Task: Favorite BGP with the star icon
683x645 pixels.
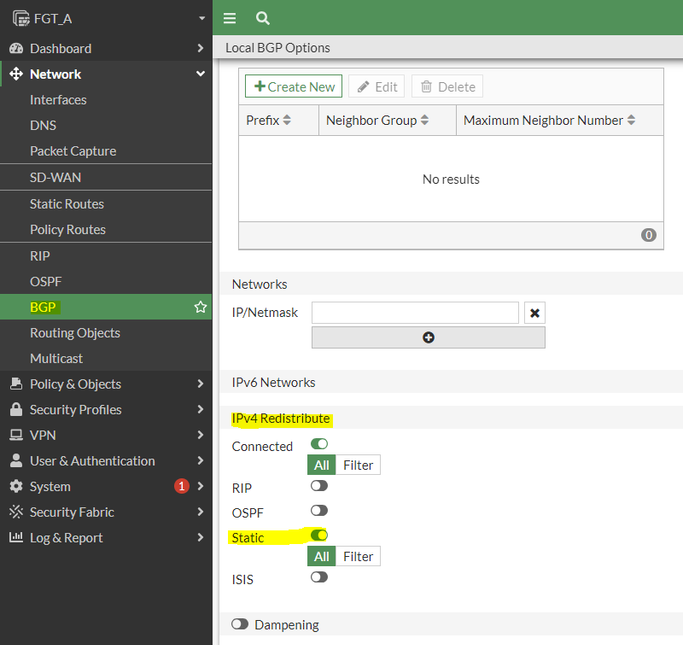Action: tap(200, 307)
